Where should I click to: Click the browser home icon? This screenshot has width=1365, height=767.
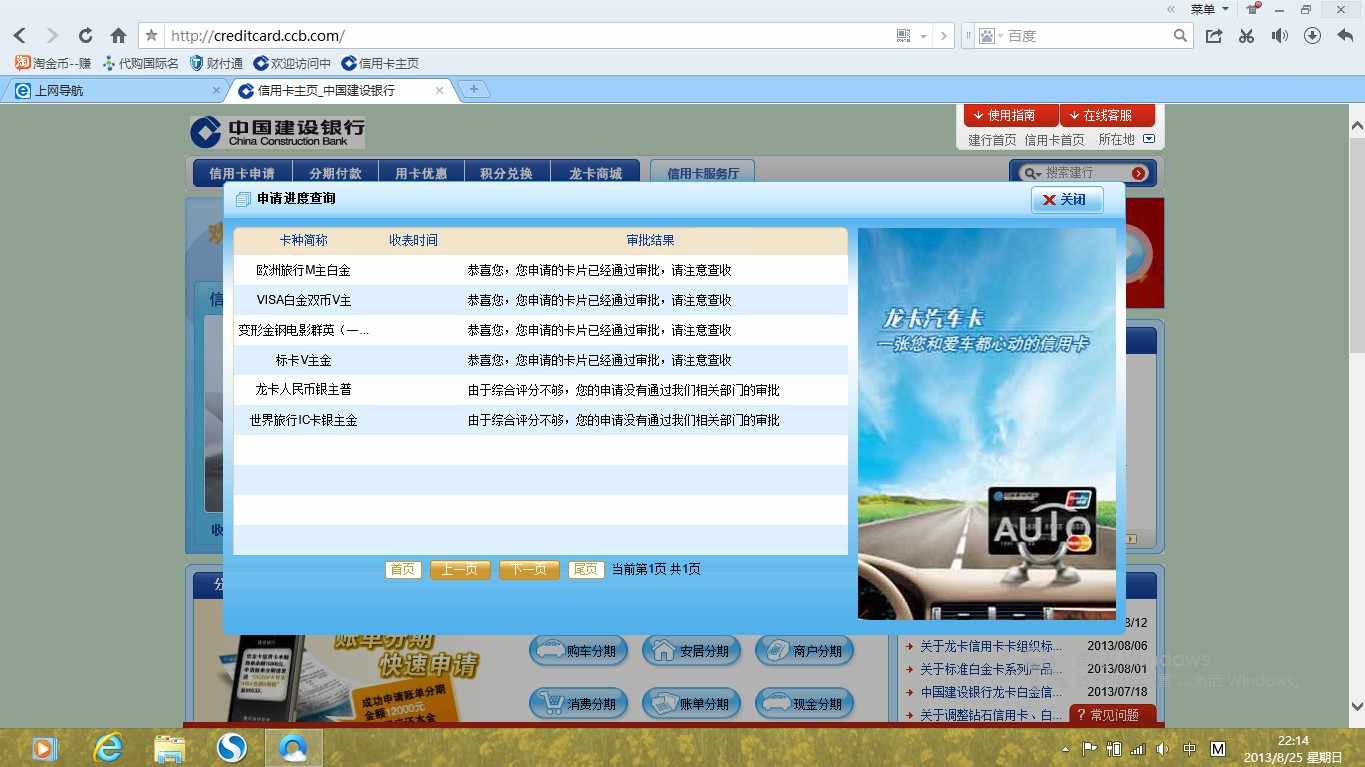[118, 35]
